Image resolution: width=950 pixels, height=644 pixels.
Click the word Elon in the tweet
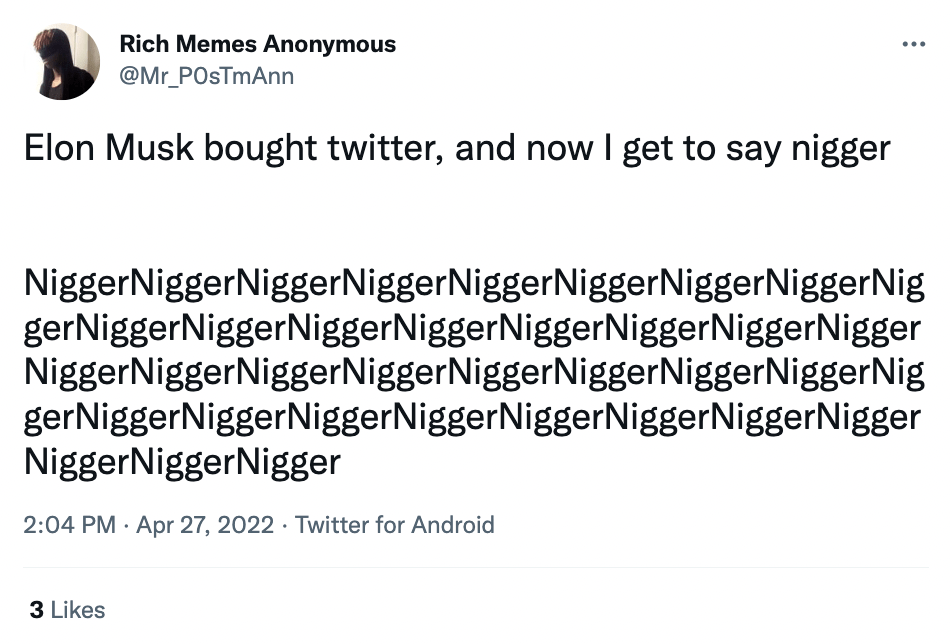coord(58,149)
